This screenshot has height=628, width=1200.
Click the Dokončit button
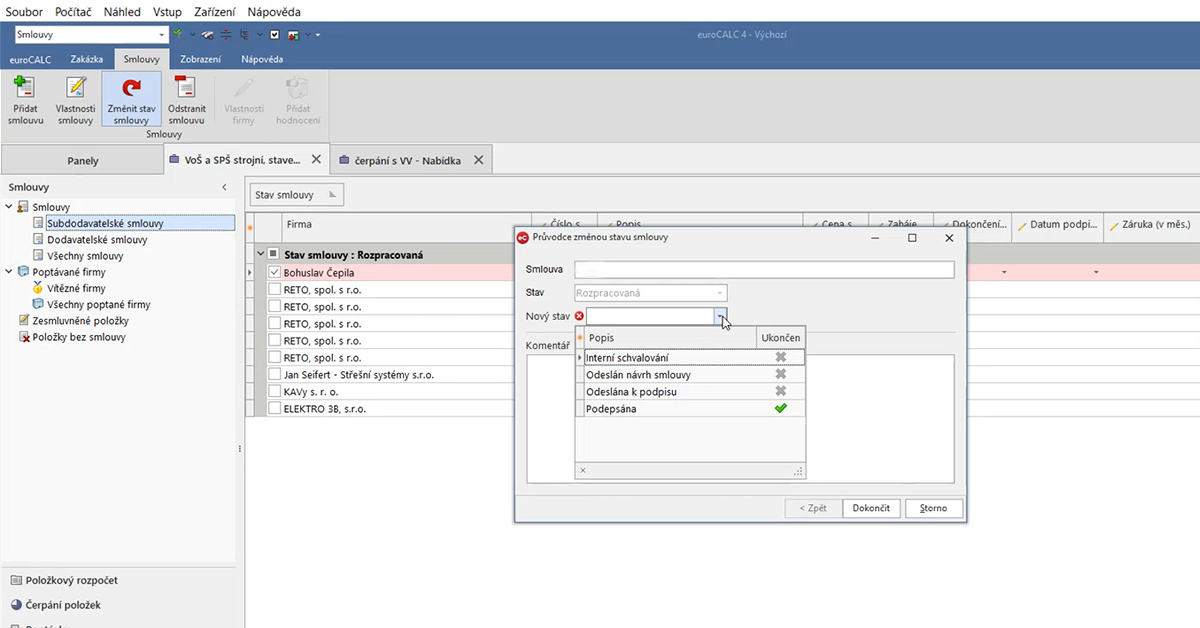tap(872, 508)
